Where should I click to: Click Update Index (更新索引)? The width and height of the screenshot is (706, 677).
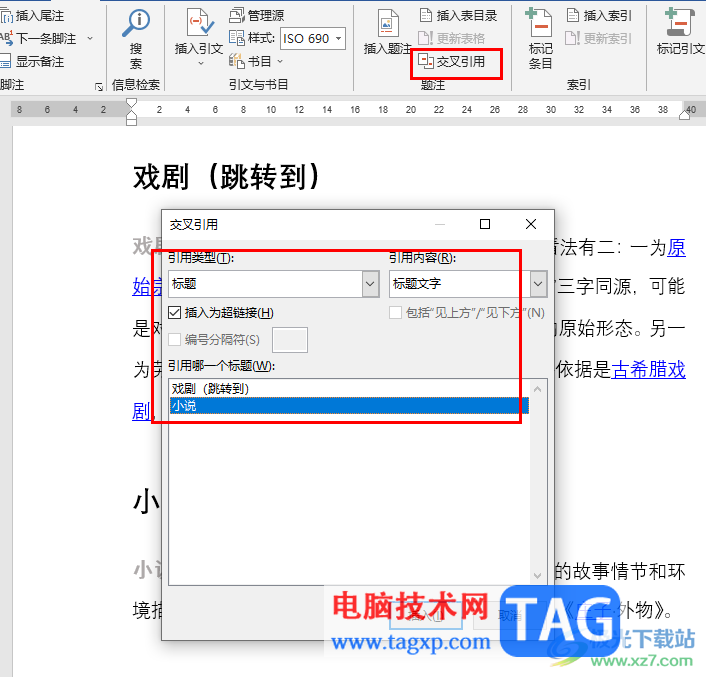[x=598, y=38]
